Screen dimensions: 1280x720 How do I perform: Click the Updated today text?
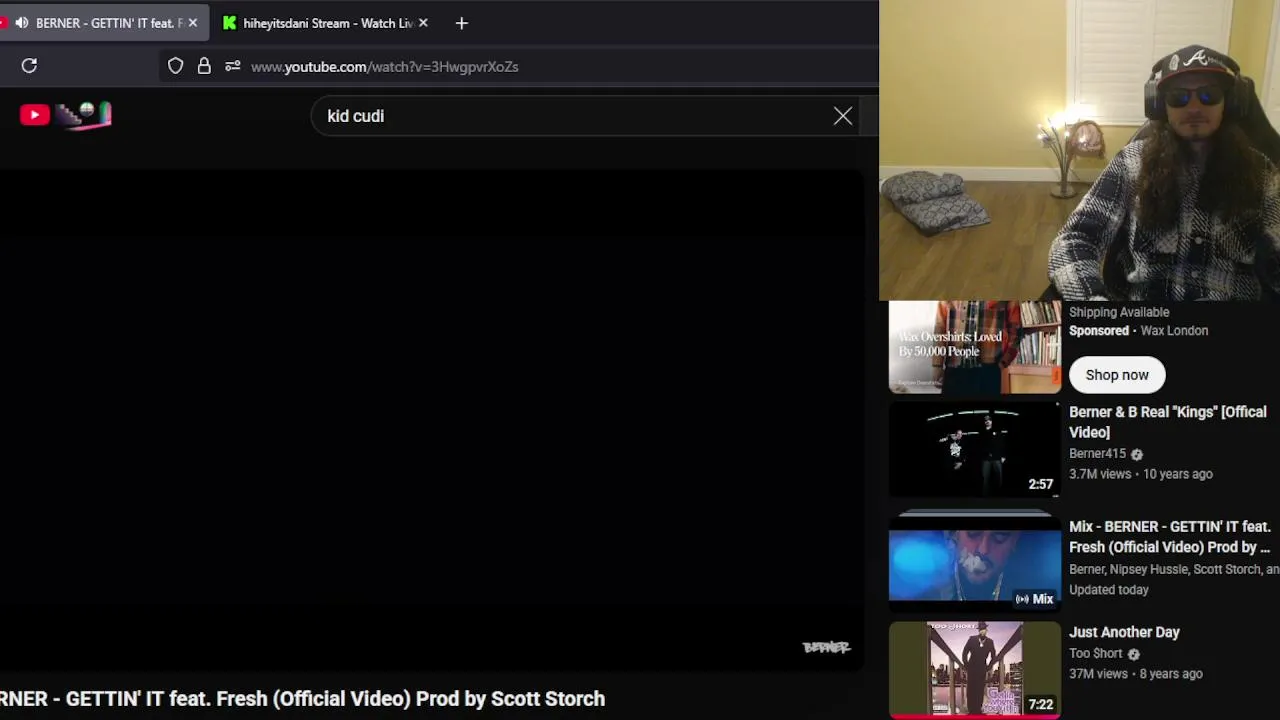[x=1109, y=590]
